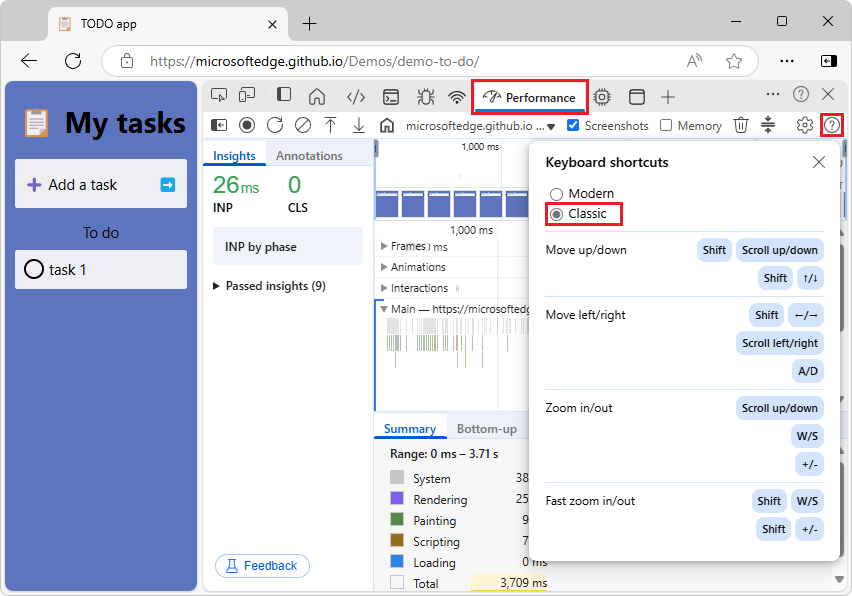Select the TODO app browser tab

tap(167, 24)
